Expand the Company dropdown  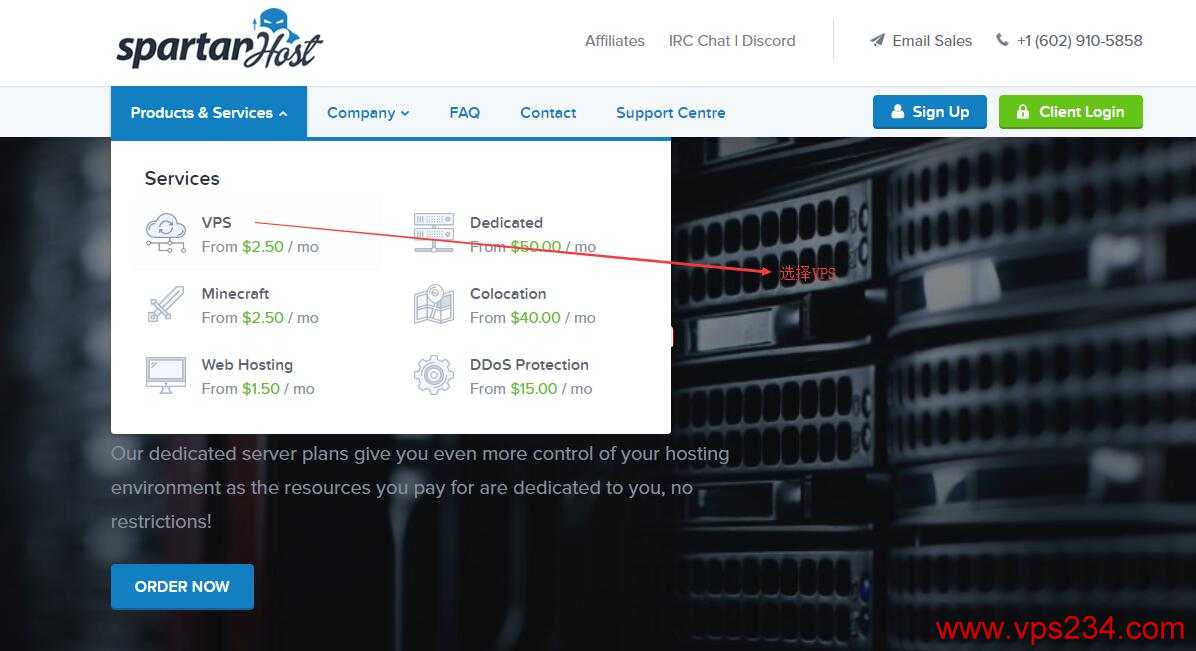[368, 113]
